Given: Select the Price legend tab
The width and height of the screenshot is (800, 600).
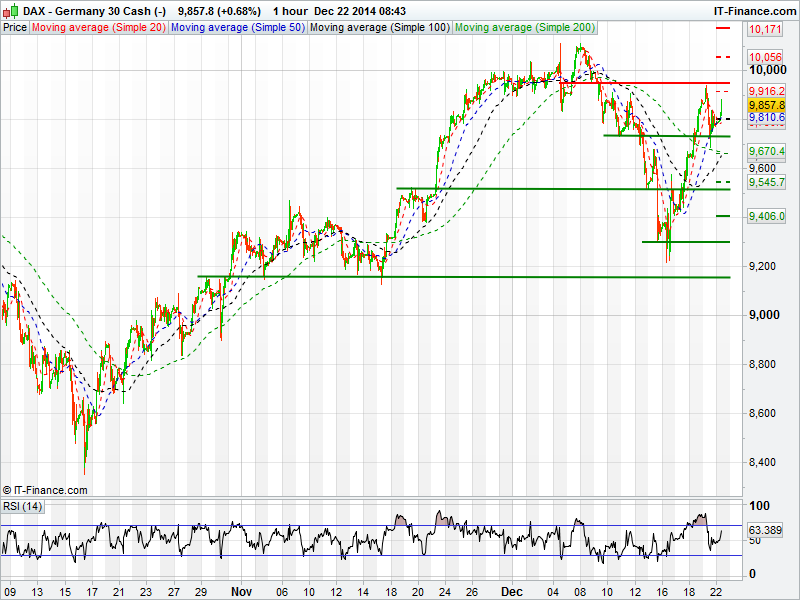Looking at the screenshot, I should coord(15,28).
